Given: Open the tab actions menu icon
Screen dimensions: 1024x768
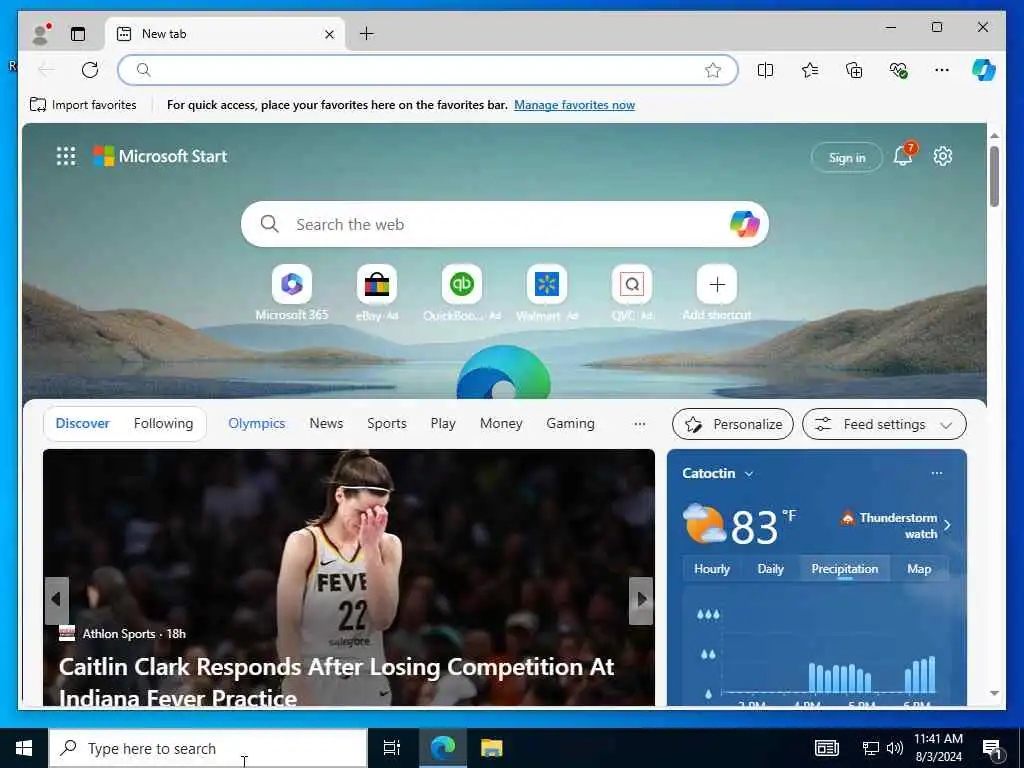Looking at the screenshot, I should (78, 34).
